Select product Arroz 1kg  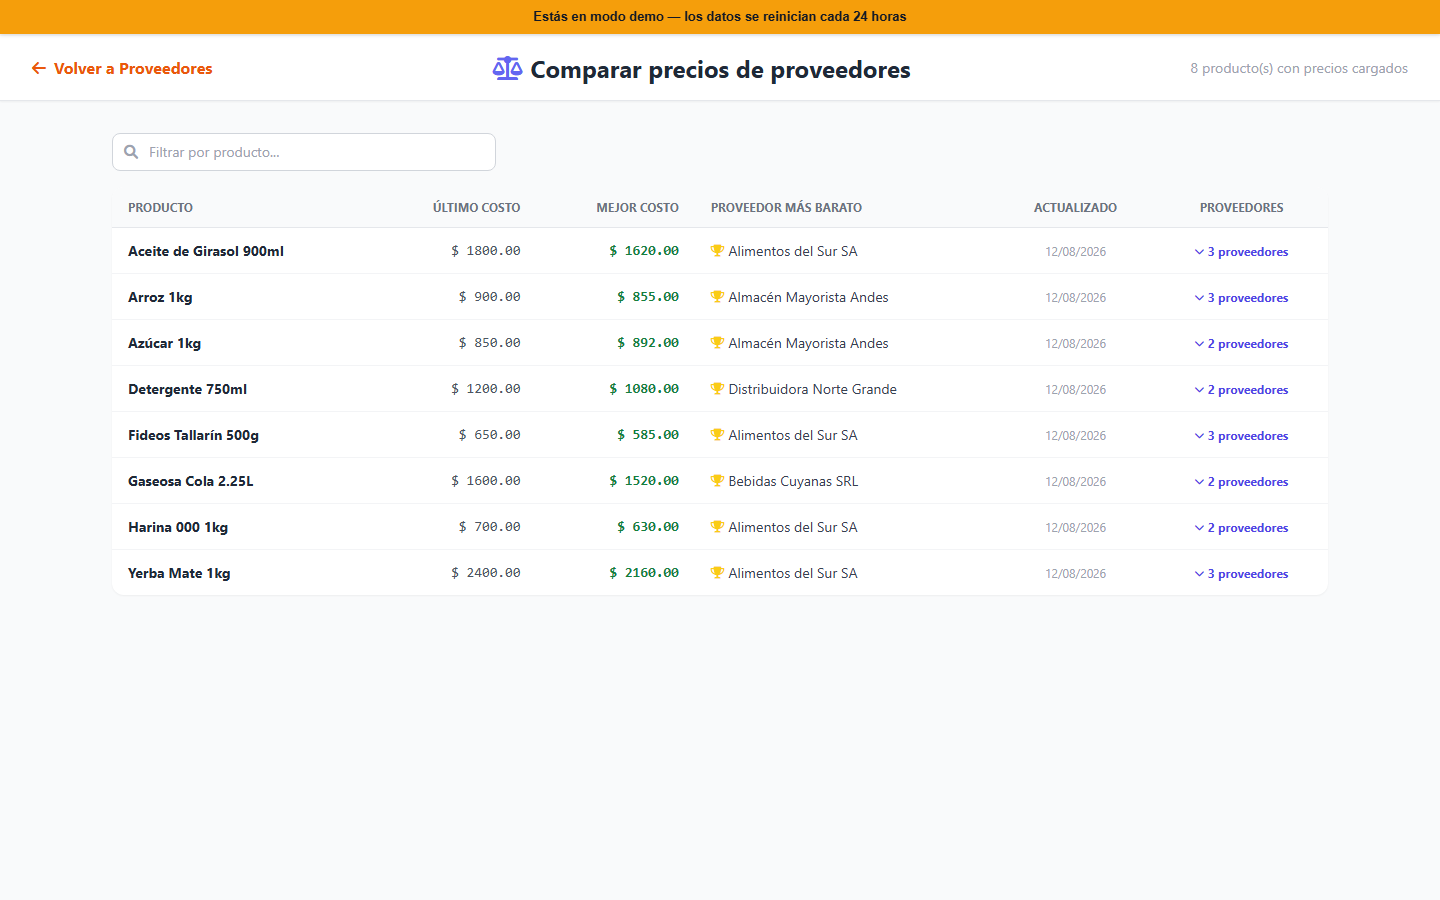160,297
